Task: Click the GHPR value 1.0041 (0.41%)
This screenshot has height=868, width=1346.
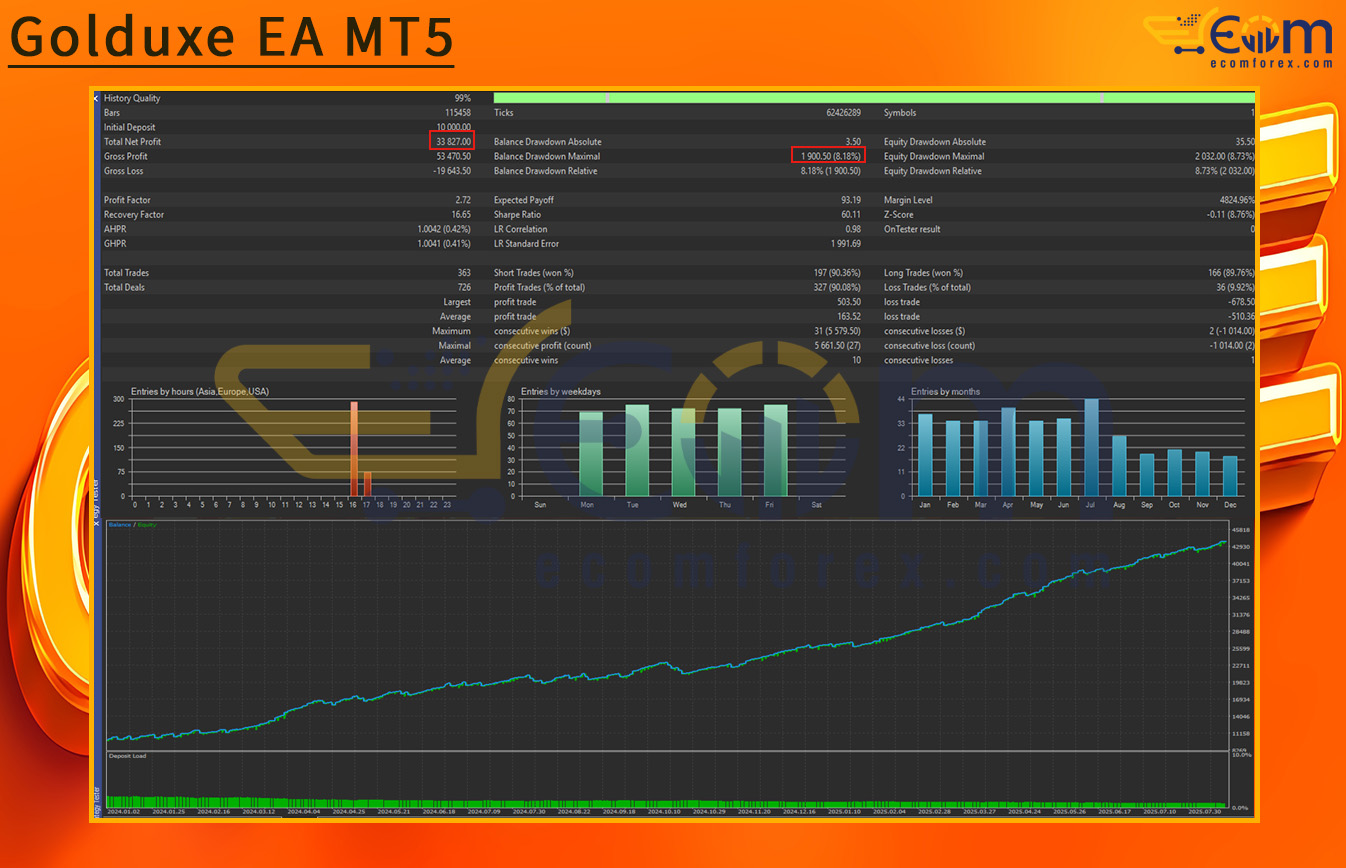Action: 444,244
